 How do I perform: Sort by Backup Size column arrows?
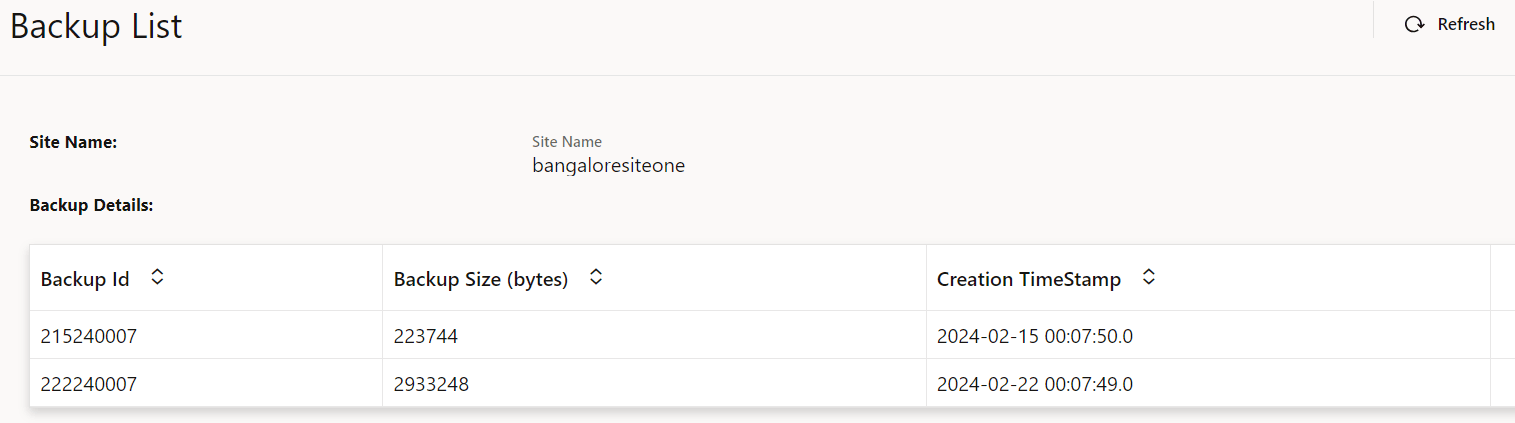596,278
